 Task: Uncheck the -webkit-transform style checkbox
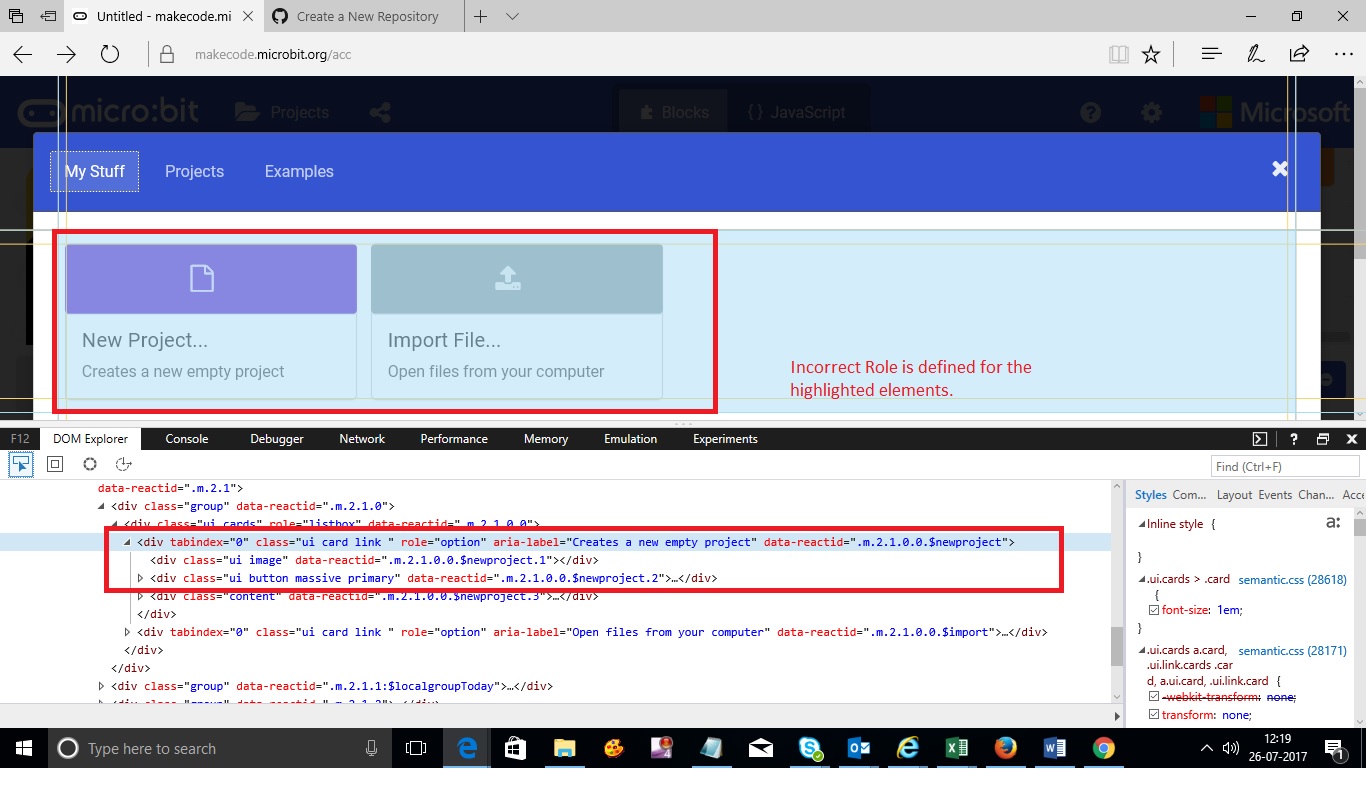click(1154, 697)
